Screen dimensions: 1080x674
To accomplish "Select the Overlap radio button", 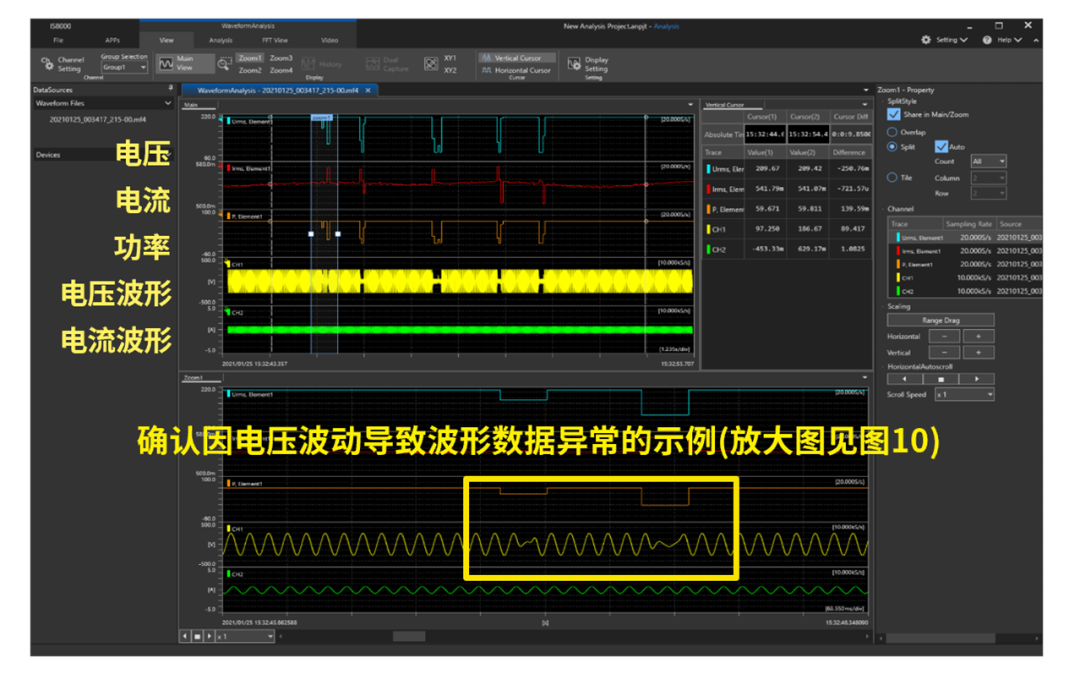I will tap(892, 131).
